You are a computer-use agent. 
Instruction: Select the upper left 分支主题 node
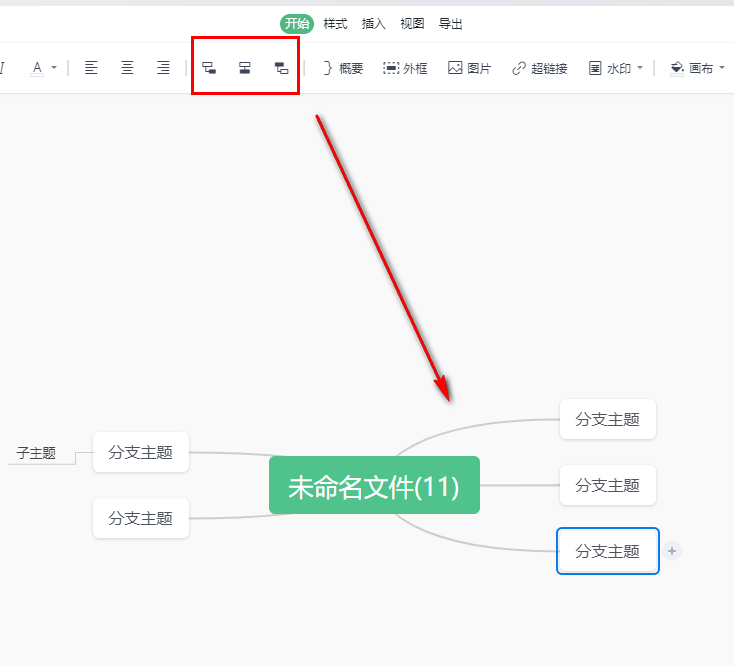point(140,452)
